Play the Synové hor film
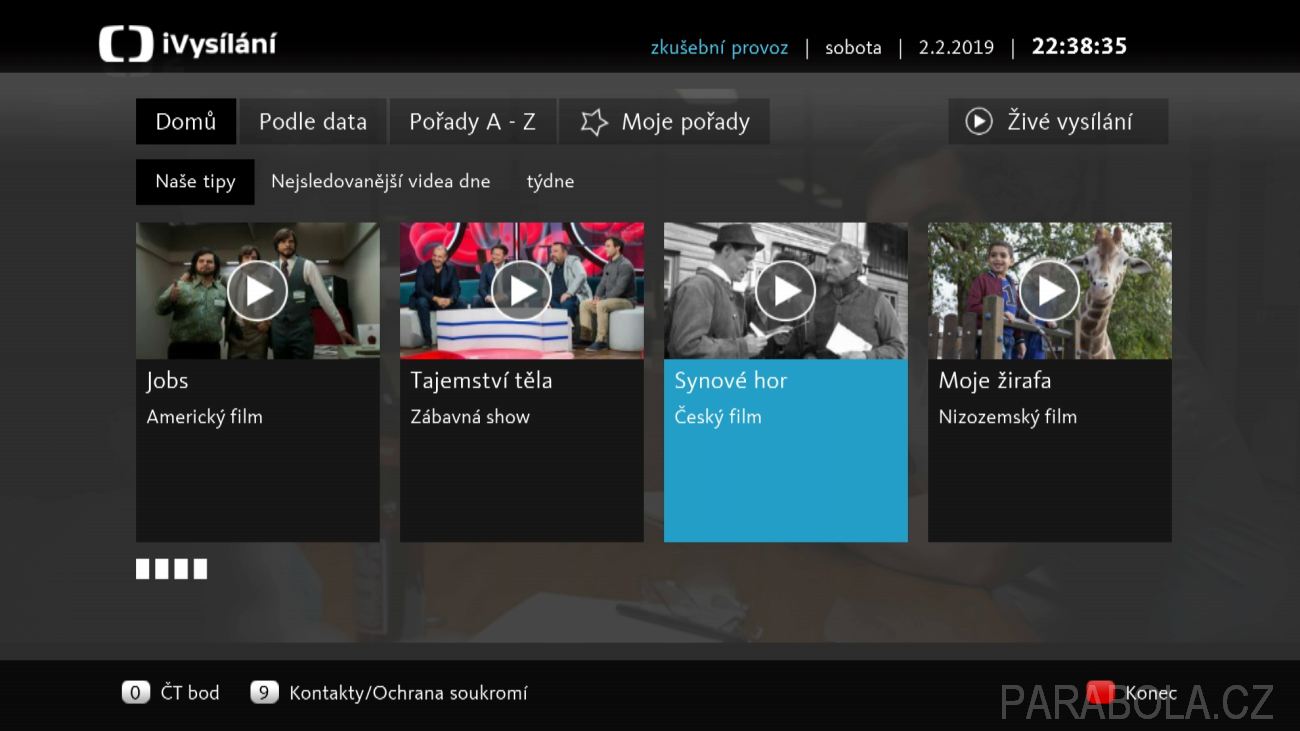Image resolution: width=1300 pixels, height=731 pixels. pos(786,291)
